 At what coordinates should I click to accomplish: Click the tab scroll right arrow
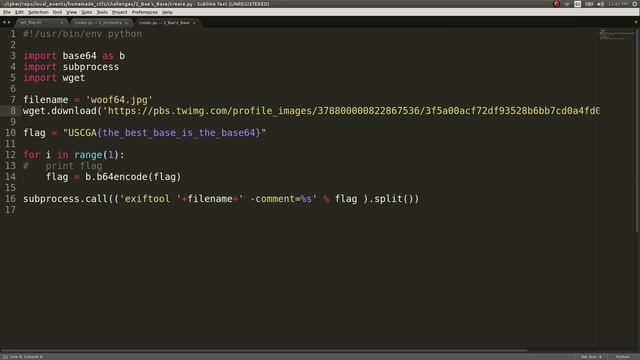click(x=9, y=22)
